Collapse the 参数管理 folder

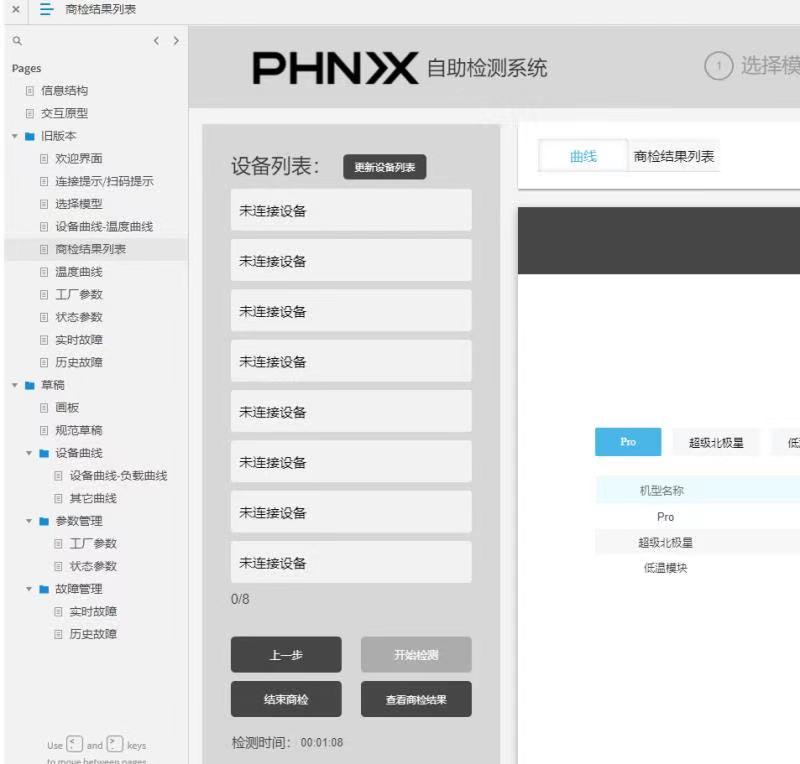(x=30, y=521)
